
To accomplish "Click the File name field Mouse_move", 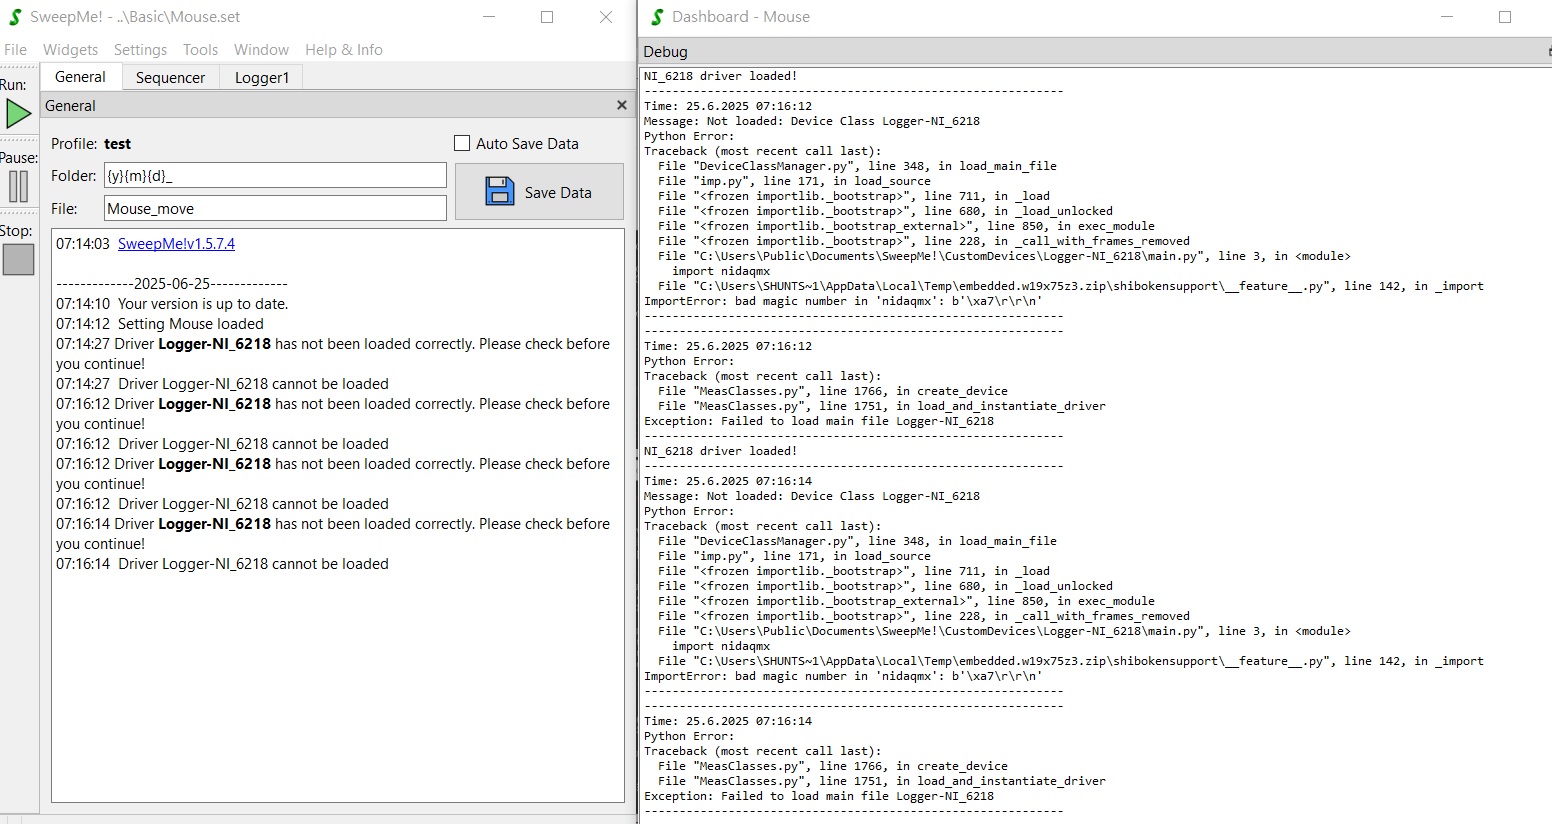I will click(275, 208).
